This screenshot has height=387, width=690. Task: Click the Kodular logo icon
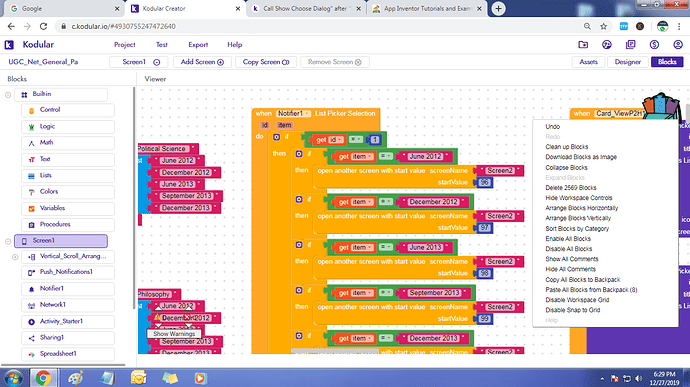pyautogui.click(x=9, y=45)
